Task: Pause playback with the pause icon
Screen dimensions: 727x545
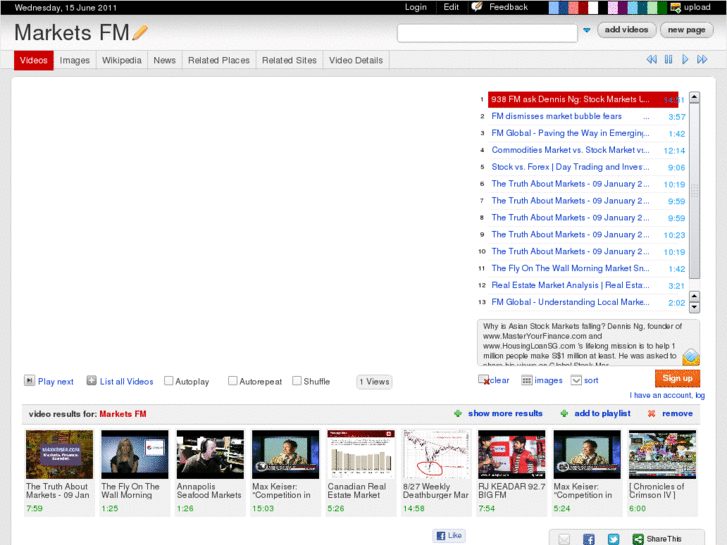Action: (668, 59)
